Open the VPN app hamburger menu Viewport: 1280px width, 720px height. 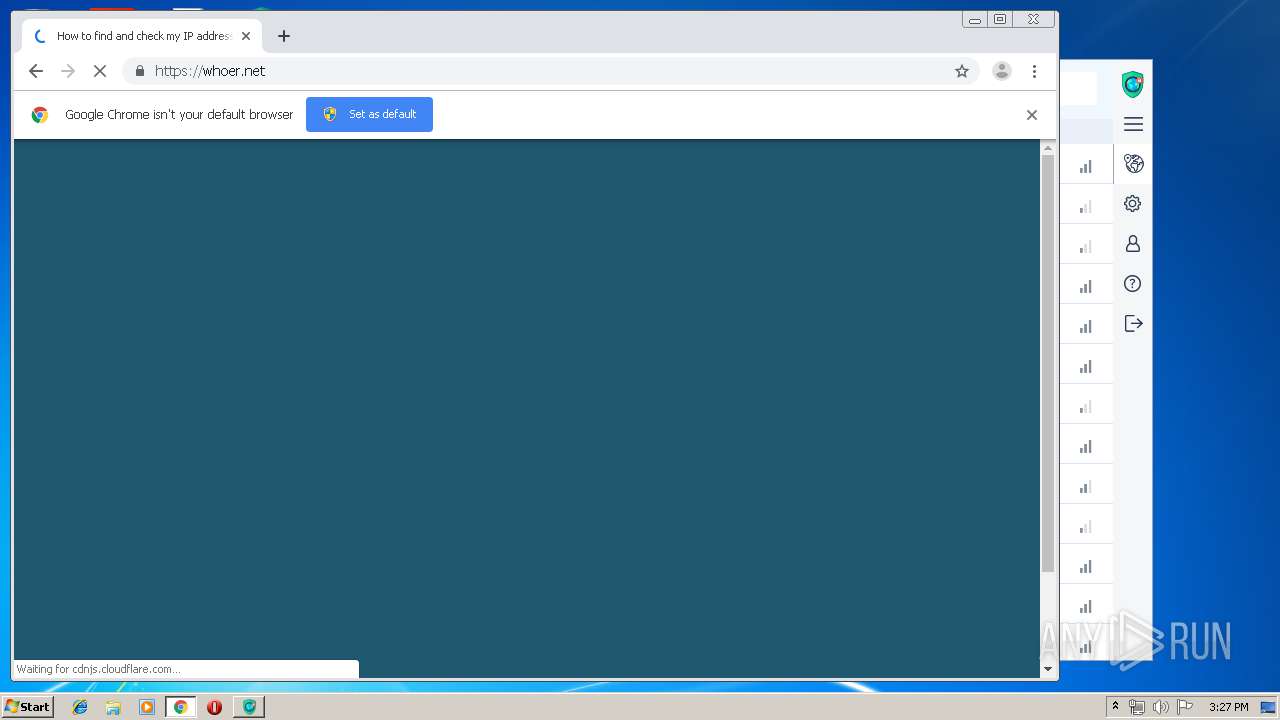1133,124
